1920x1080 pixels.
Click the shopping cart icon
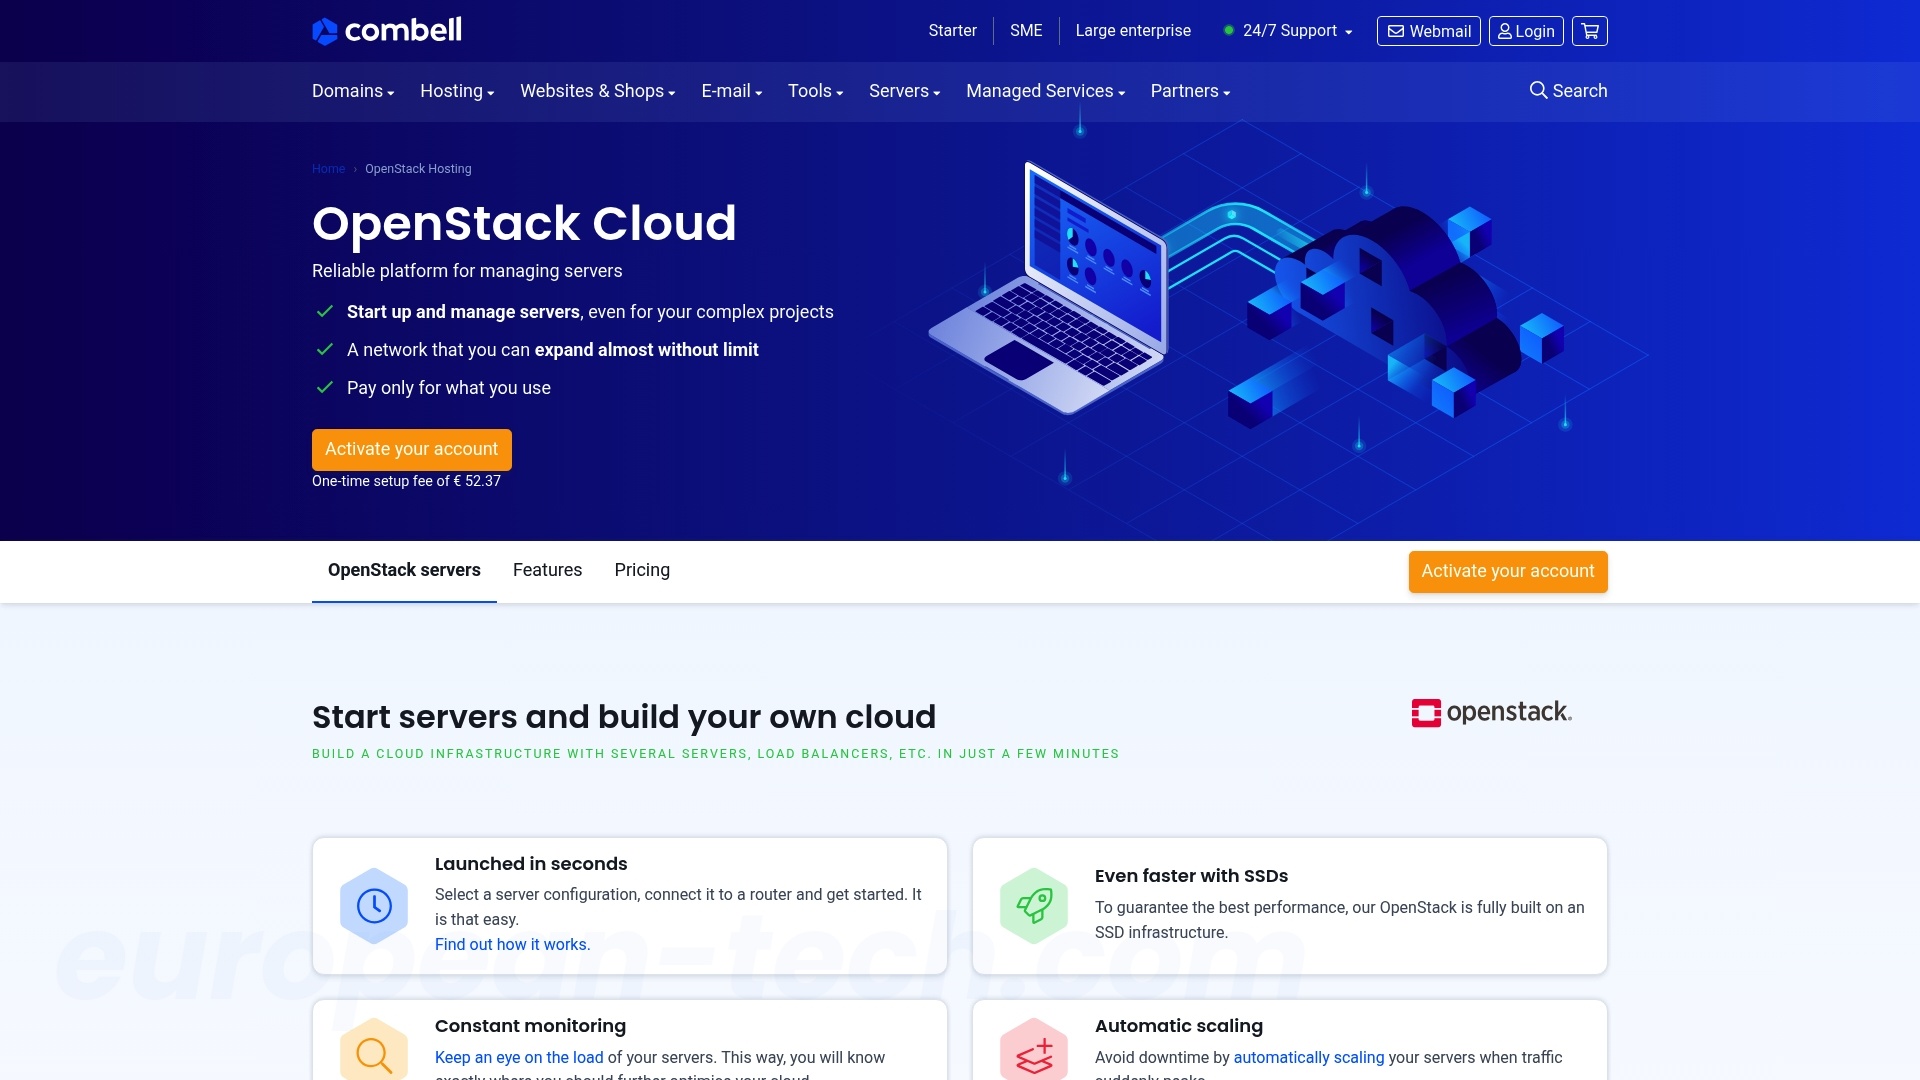pos(1589,31)
